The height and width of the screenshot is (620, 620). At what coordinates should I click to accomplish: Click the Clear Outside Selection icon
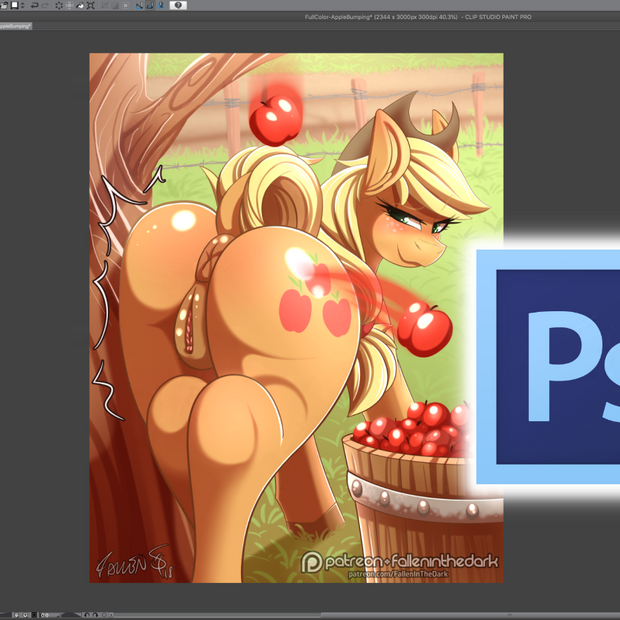(x=69, y=5)
